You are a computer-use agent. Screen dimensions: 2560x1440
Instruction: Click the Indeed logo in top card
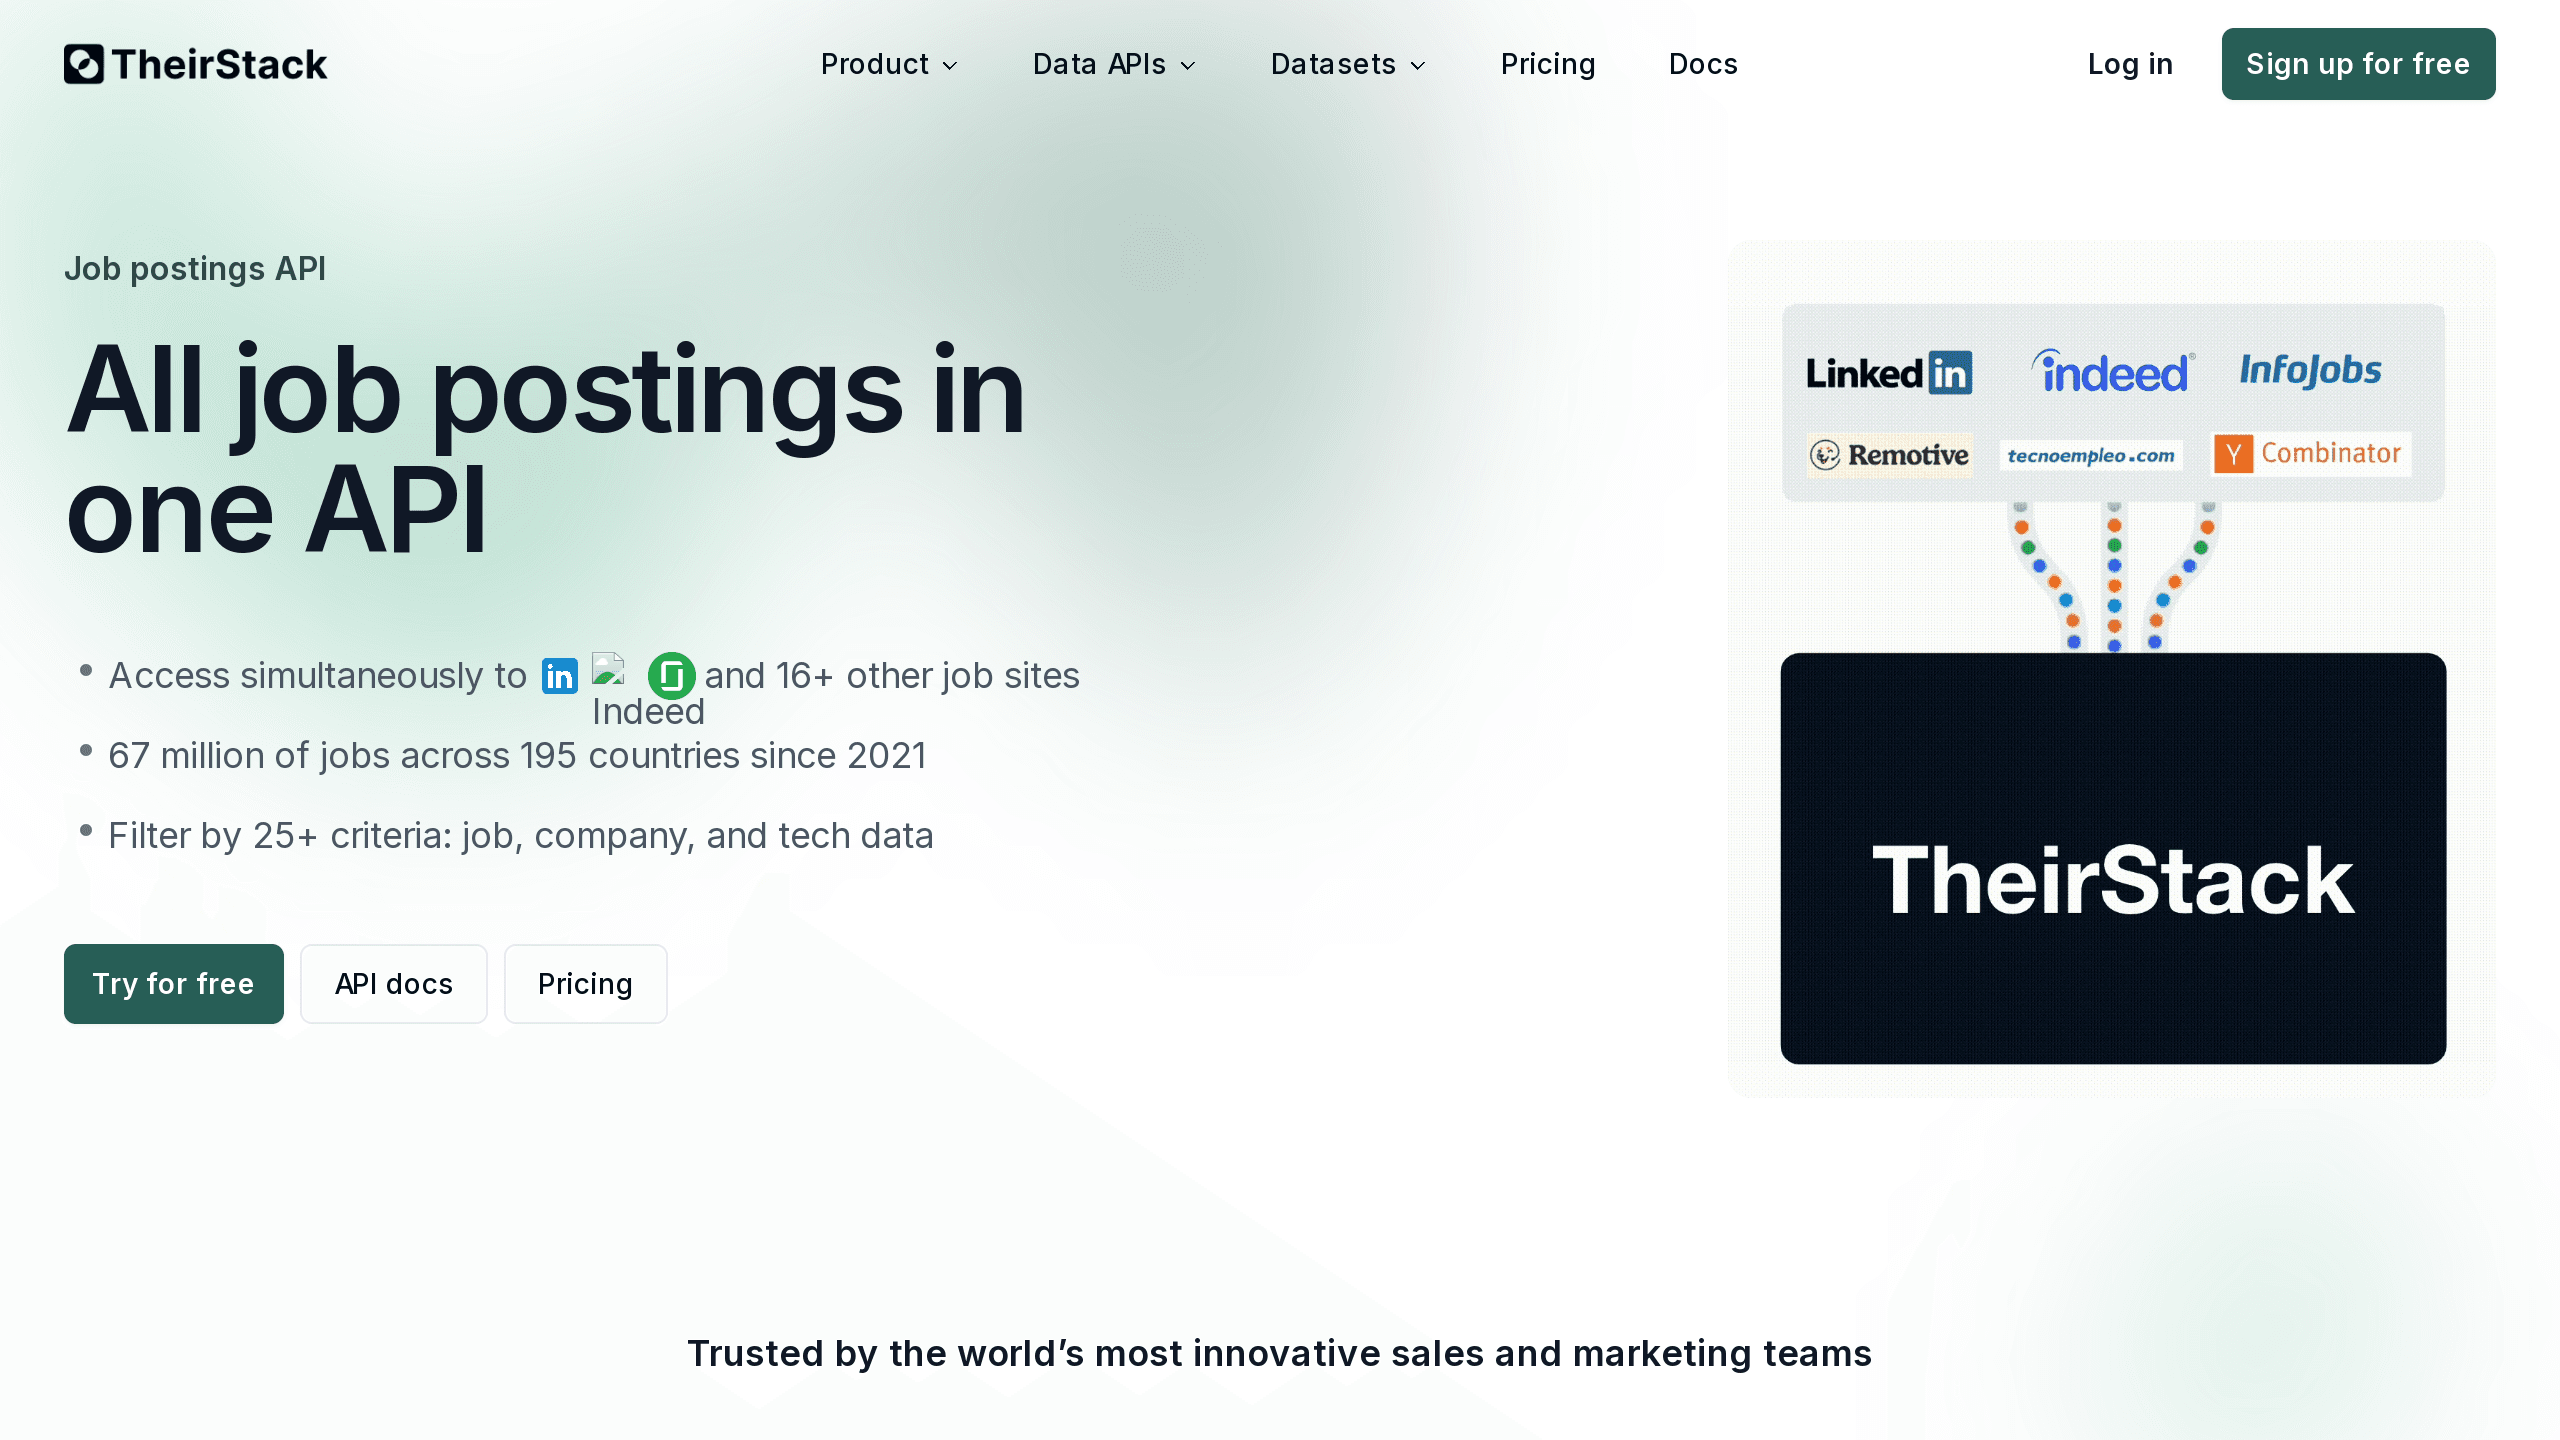tap(2110, 371)
